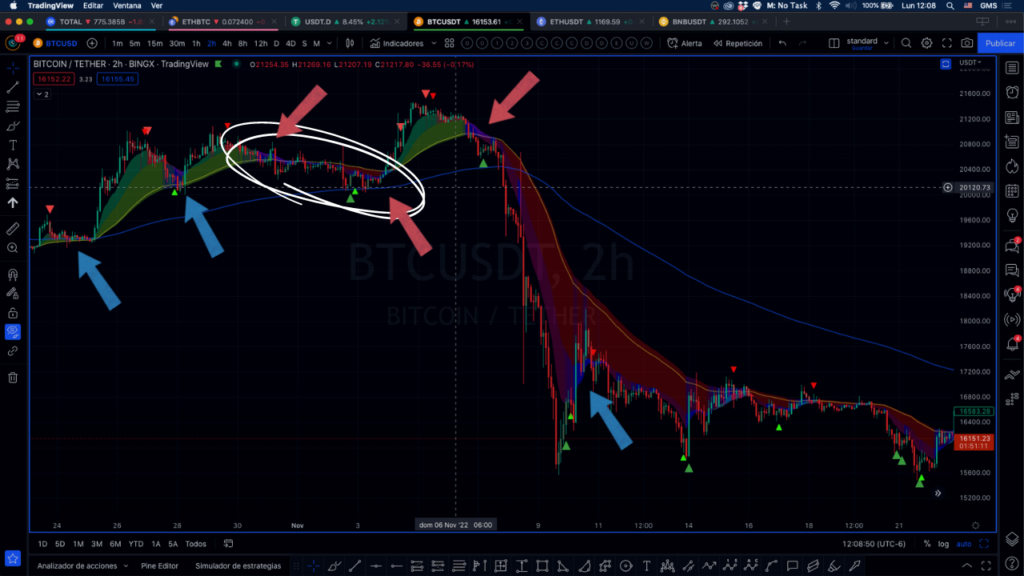This screenshot has height=576, width=1024.
Task: Open the Ventana menu in menu bar
Action: click(x=127, y=5)
